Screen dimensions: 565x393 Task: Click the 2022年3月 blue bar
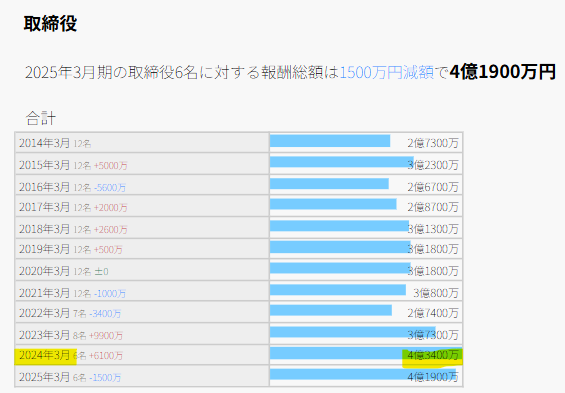(x=331, y=310)
